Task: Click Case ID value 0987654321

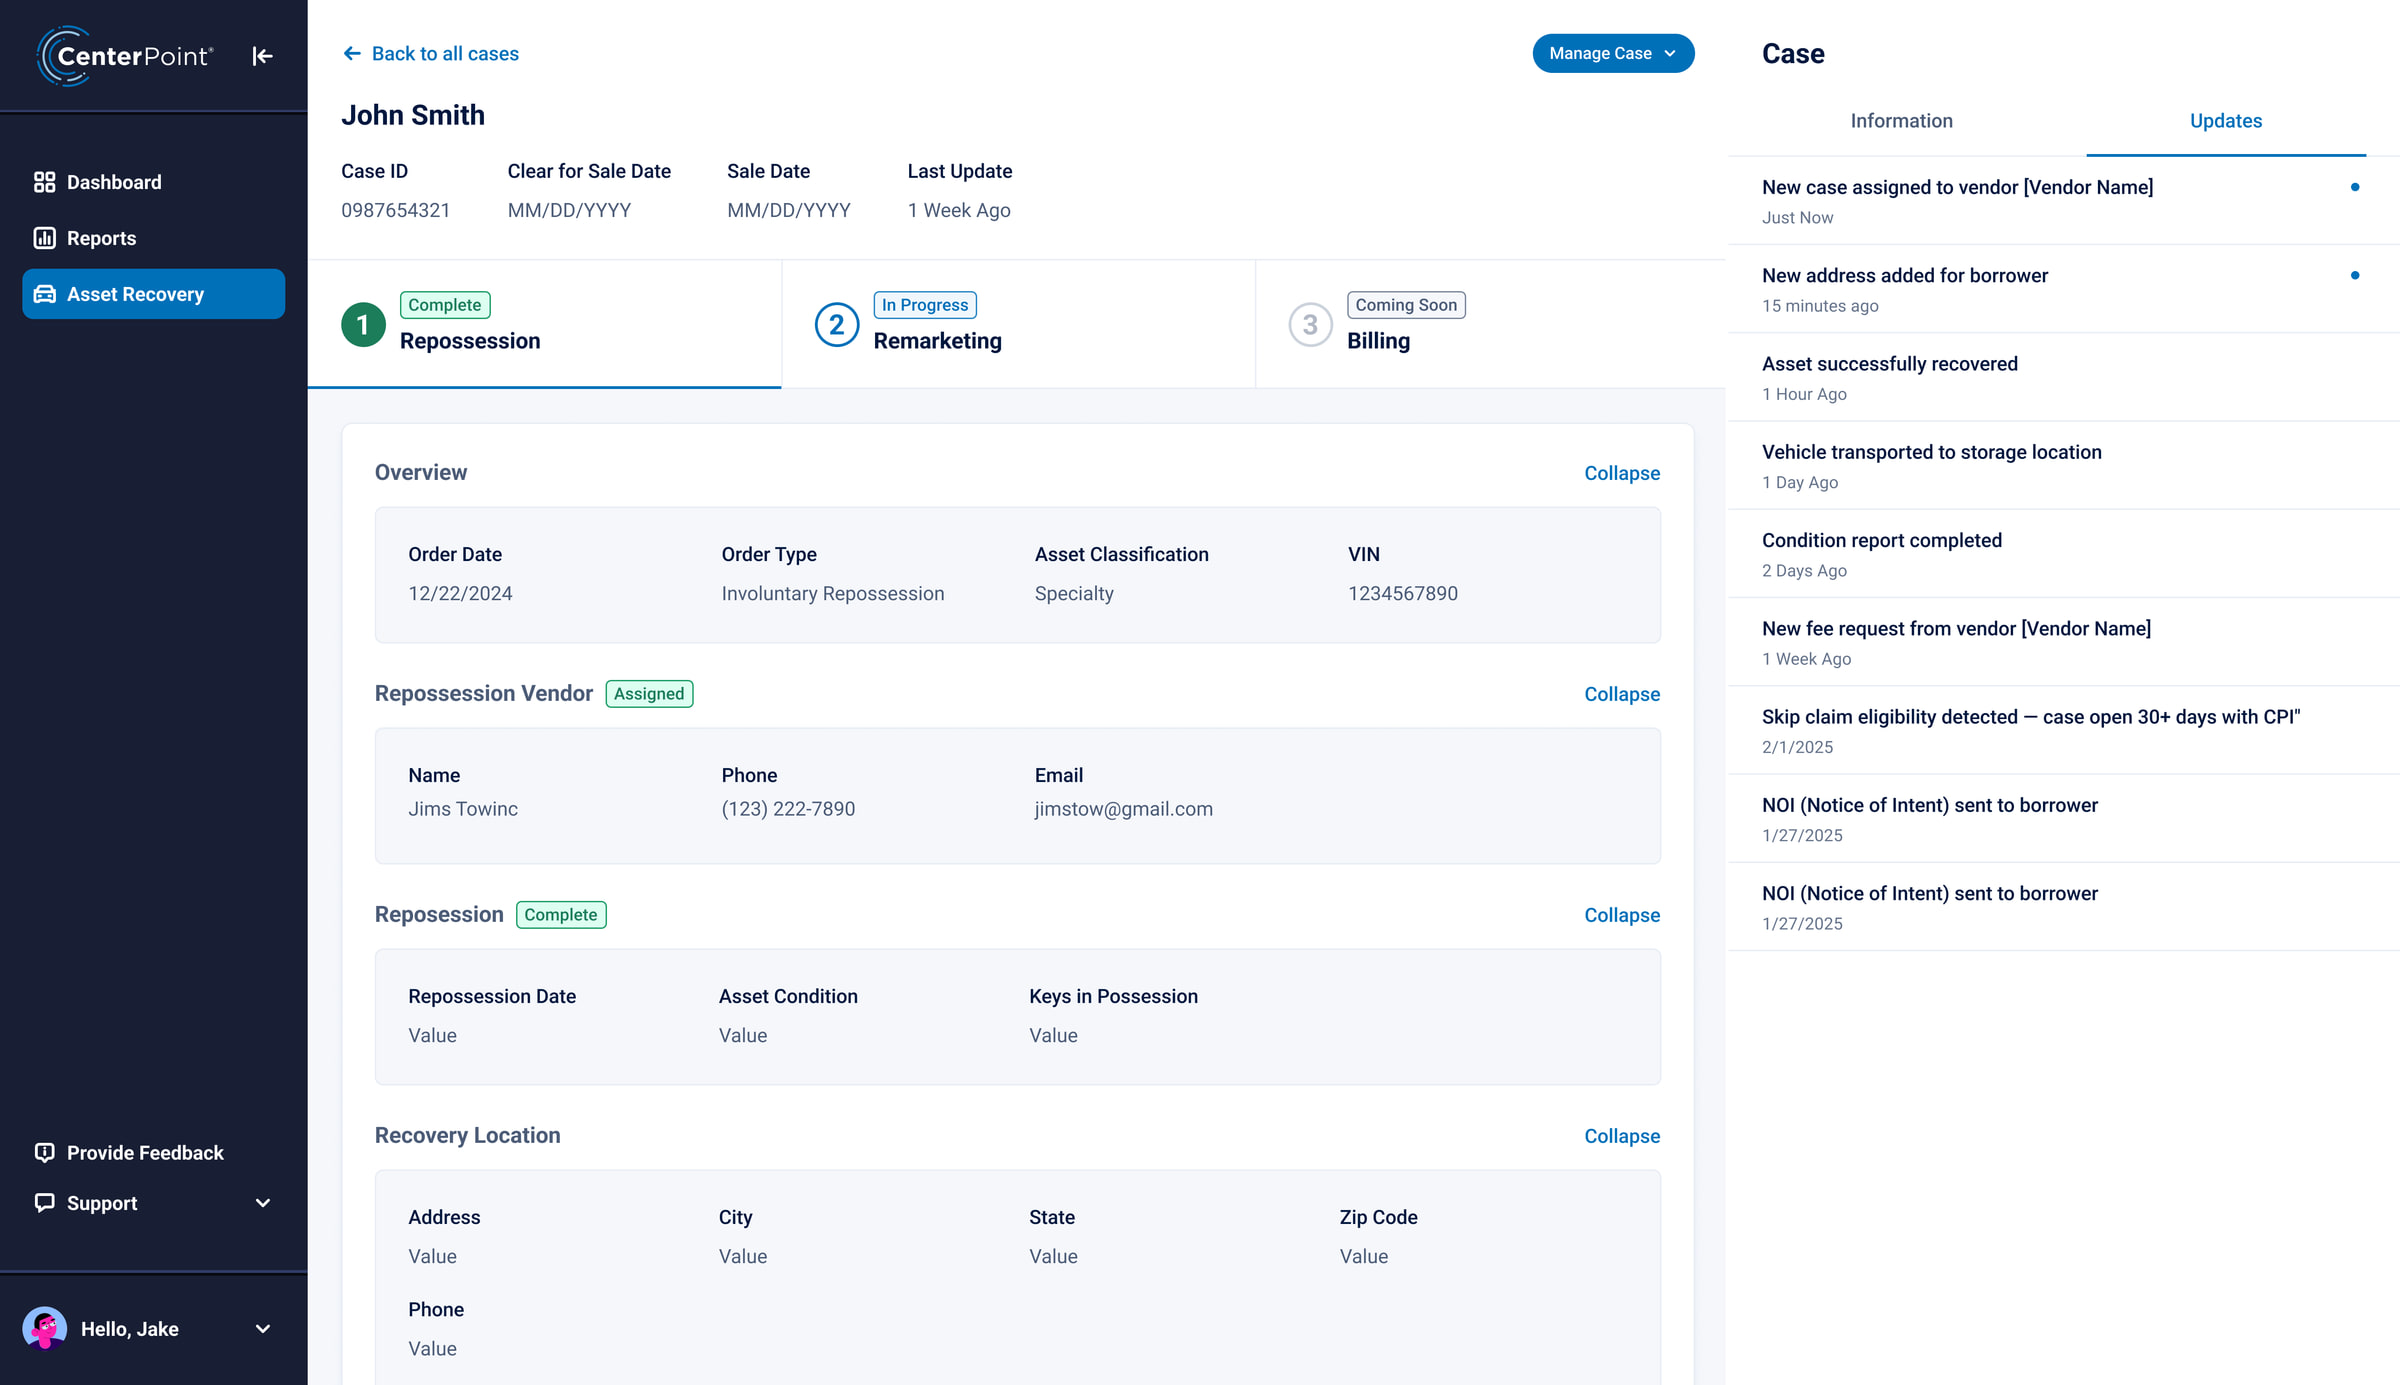Action: coord(396,210)
